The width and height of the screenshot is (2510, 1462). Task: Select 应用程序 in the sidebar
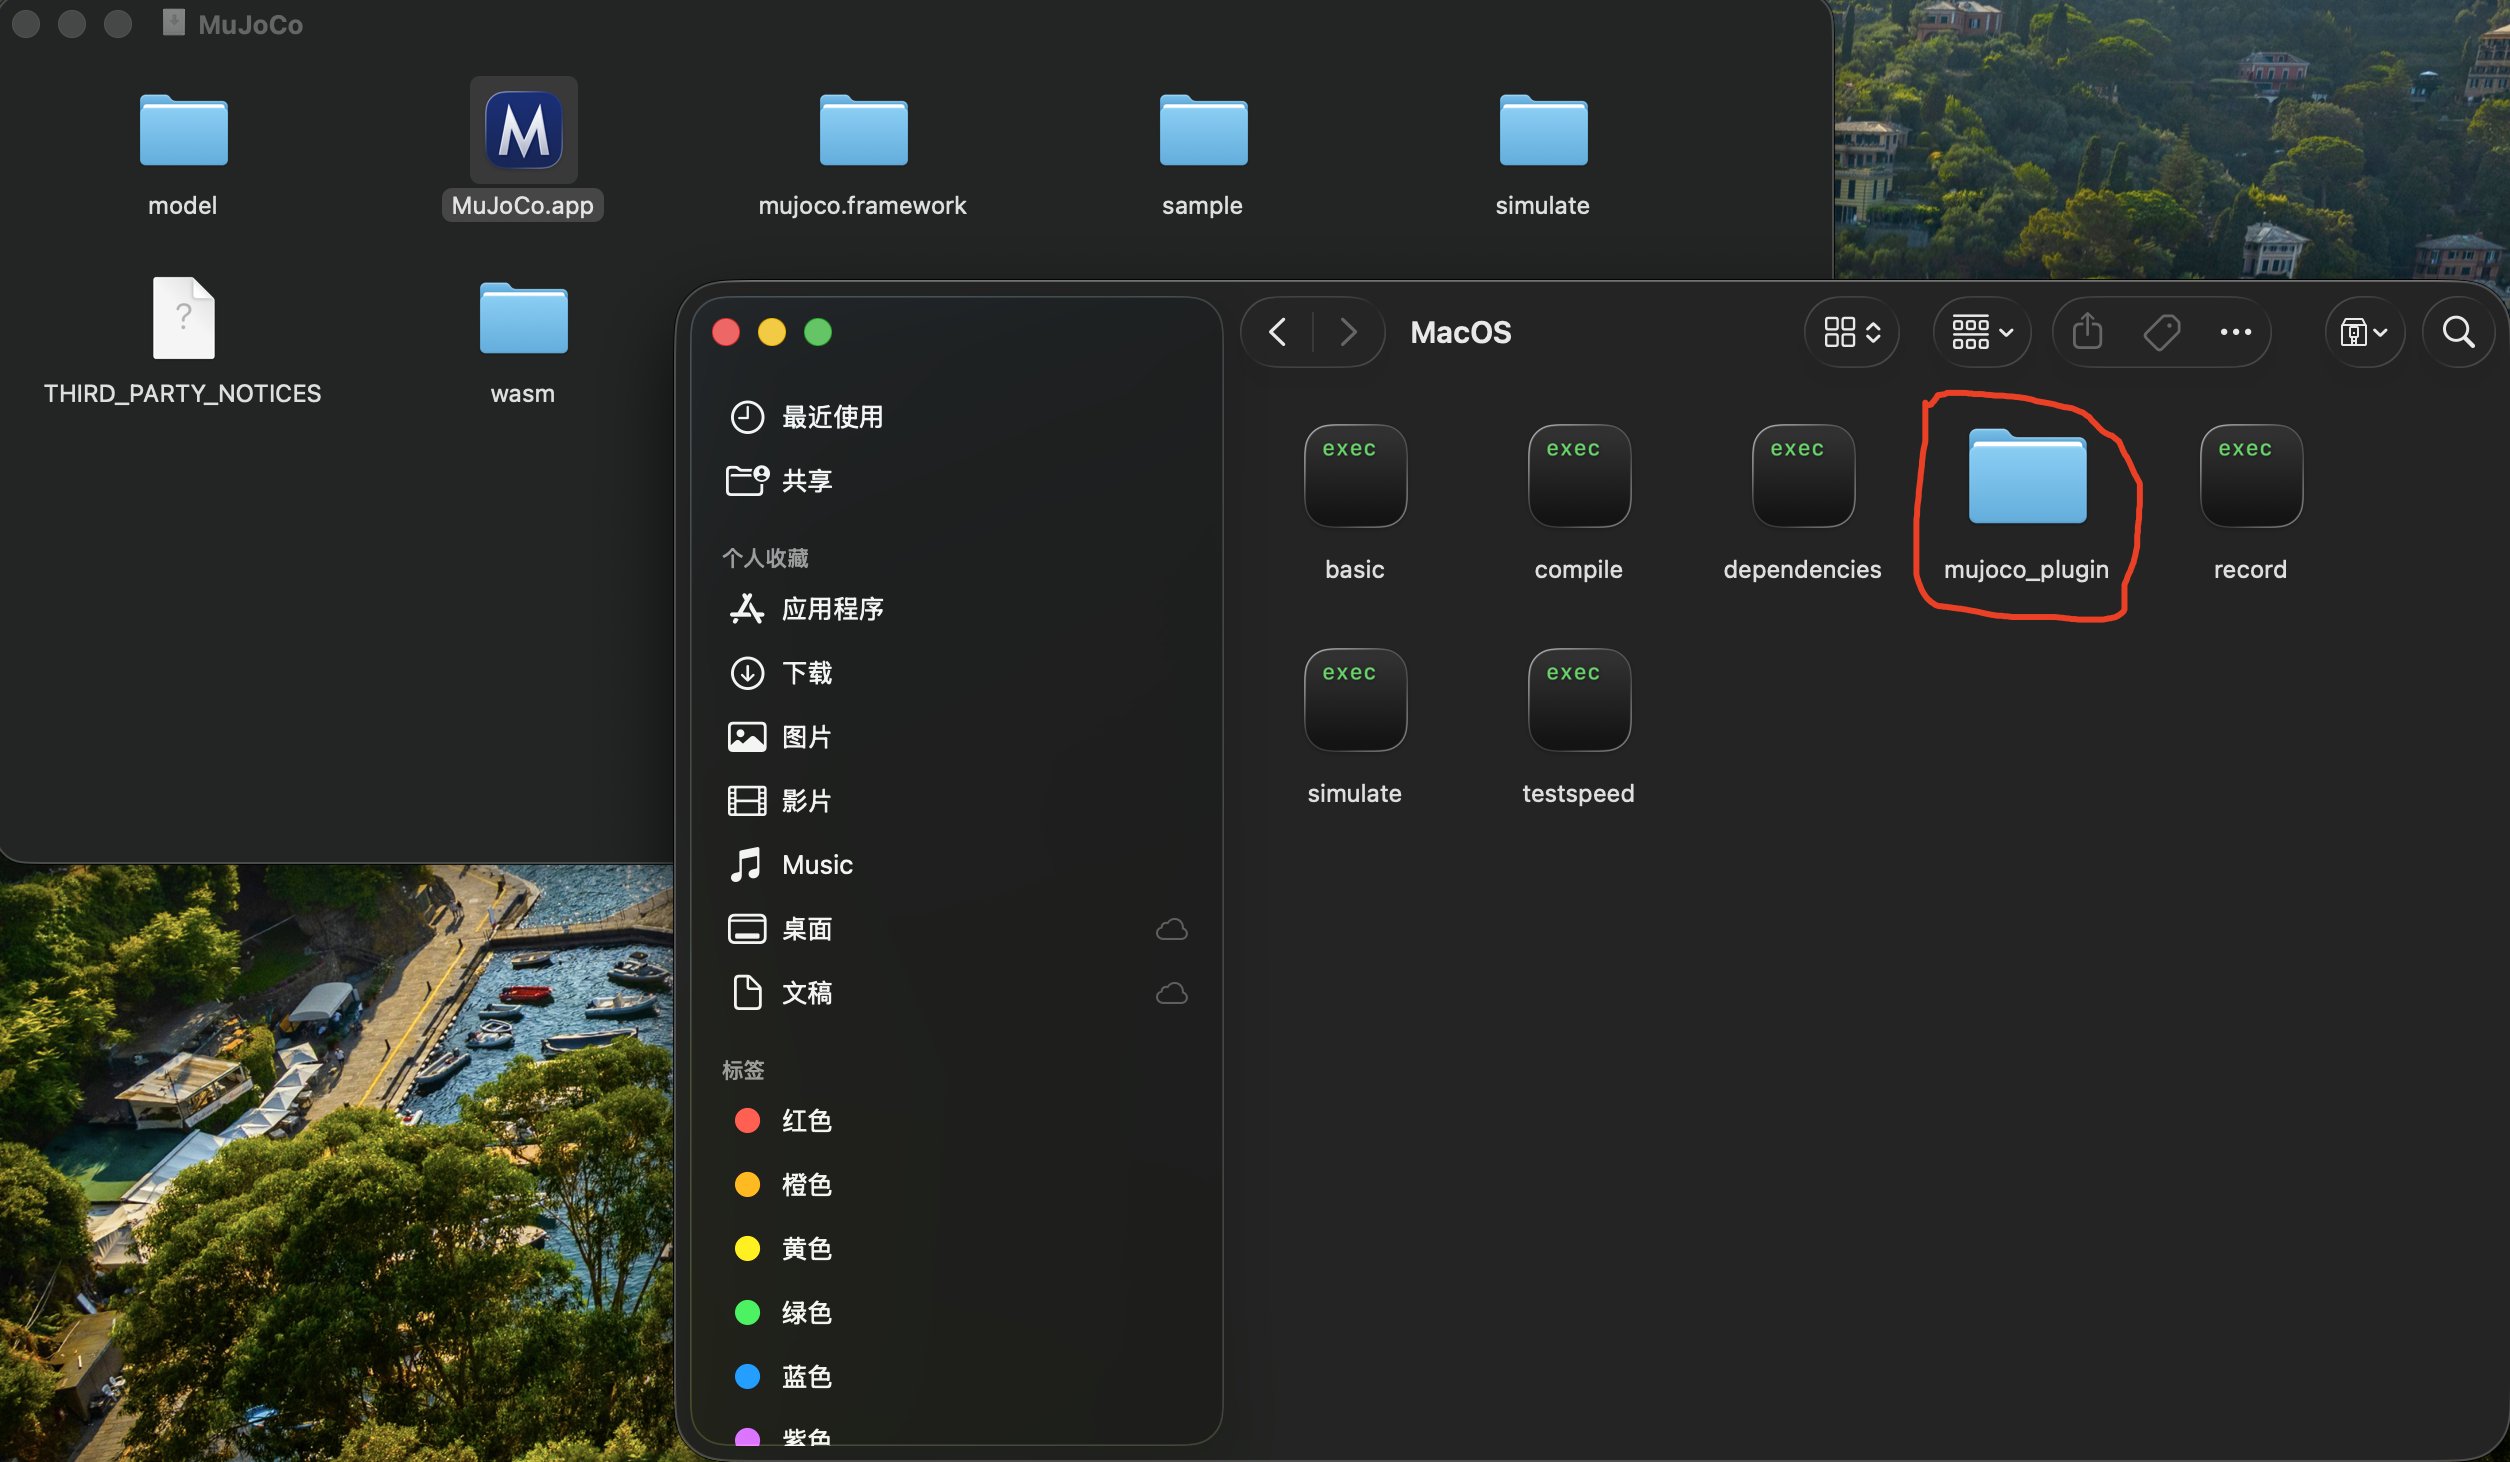tap(832, 609)
